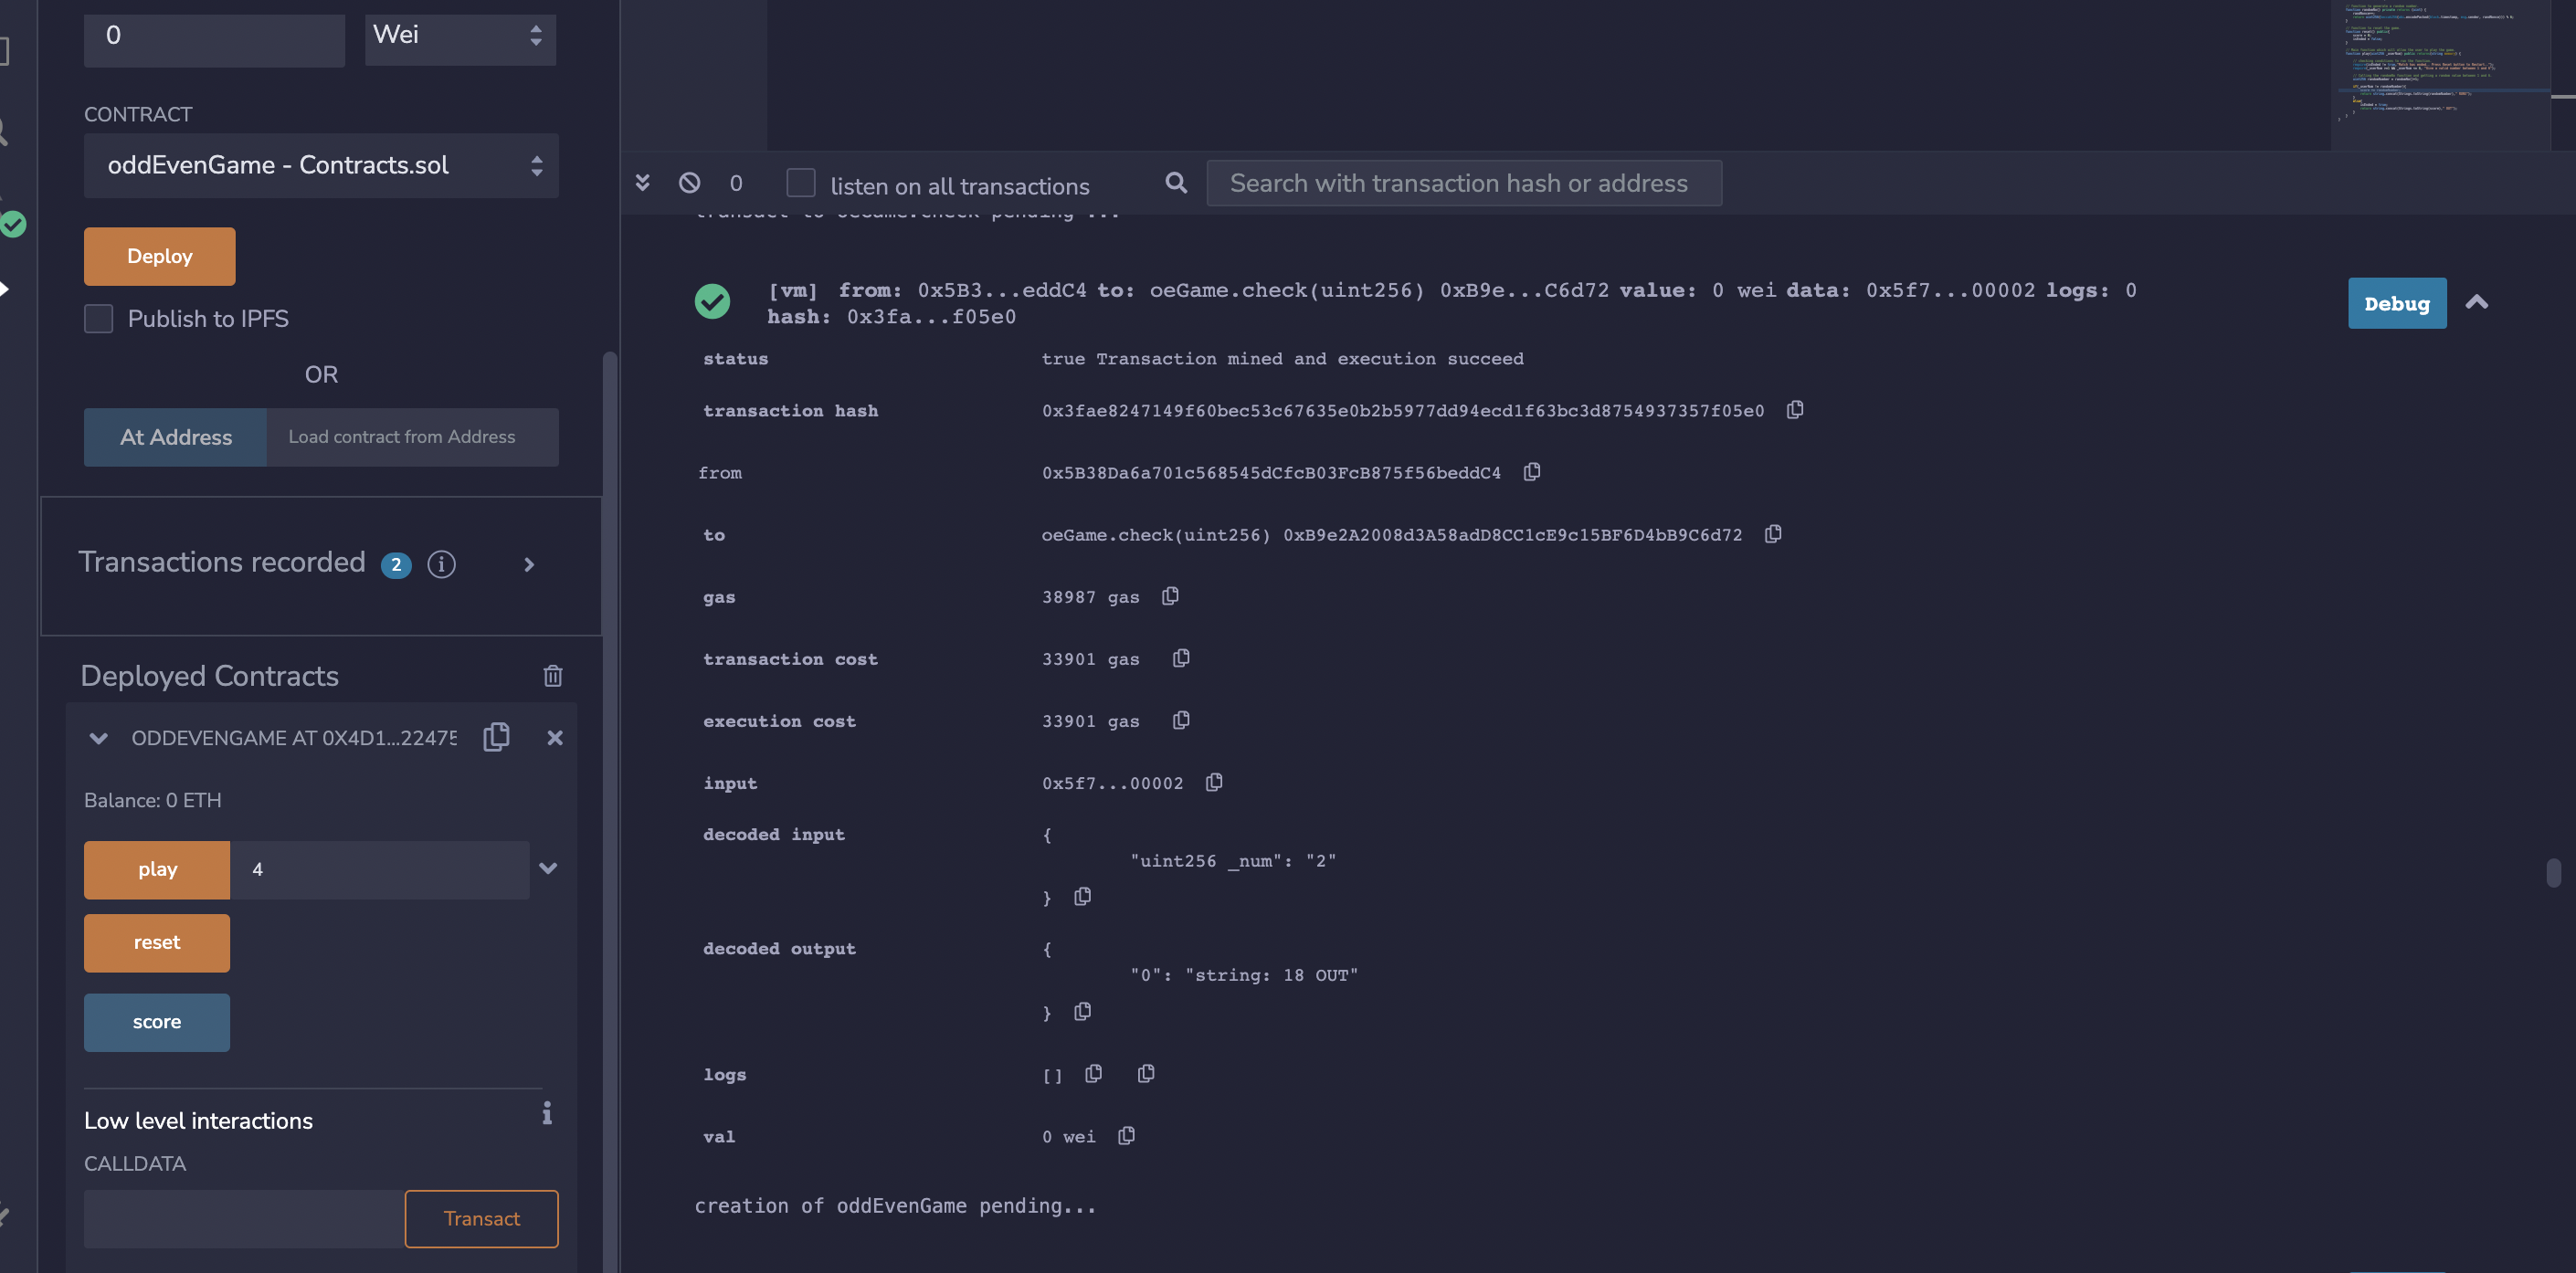Clear the terminal console
The width and height of the screenshot is (2576, 1273).
pos(689,183)
